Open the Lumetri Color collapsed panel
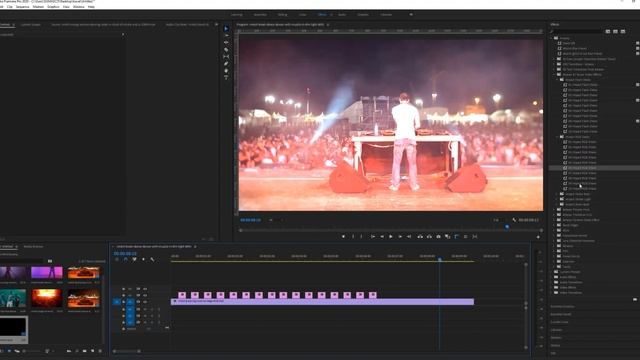640x360 pixels. (x=560, y=322)
